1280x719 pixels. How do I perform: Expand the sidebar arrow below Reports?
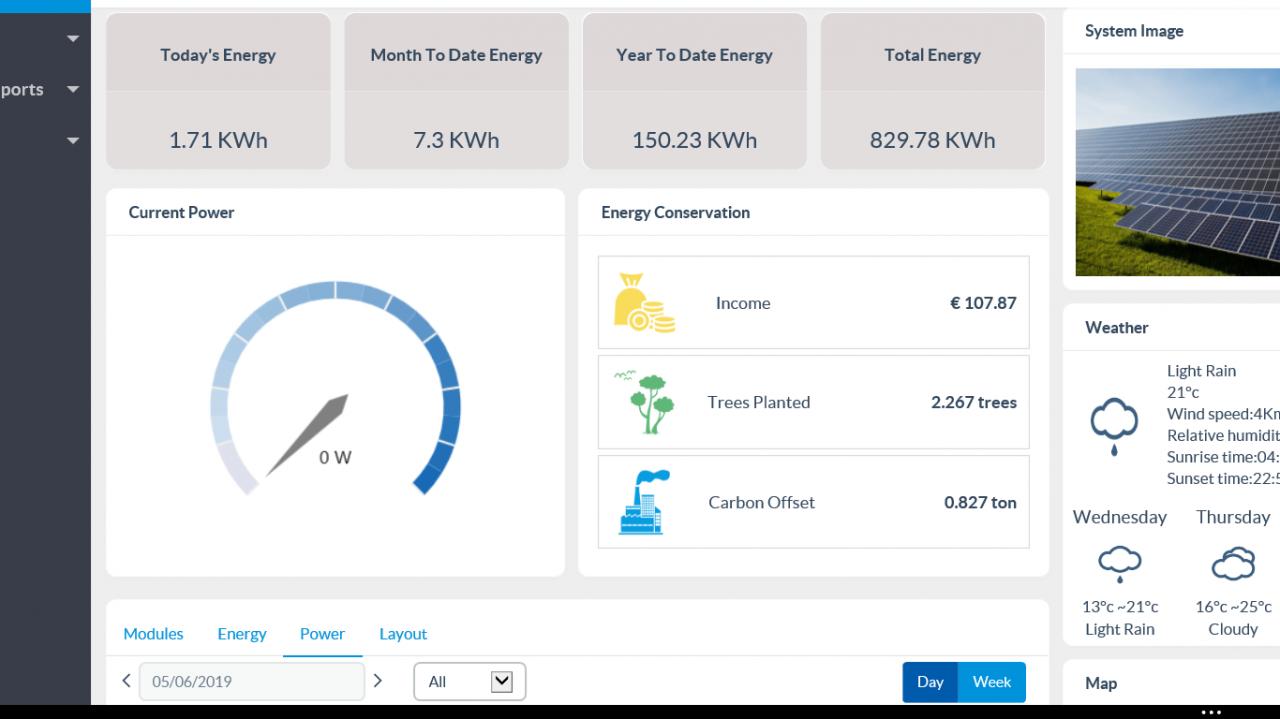(73, 141)
